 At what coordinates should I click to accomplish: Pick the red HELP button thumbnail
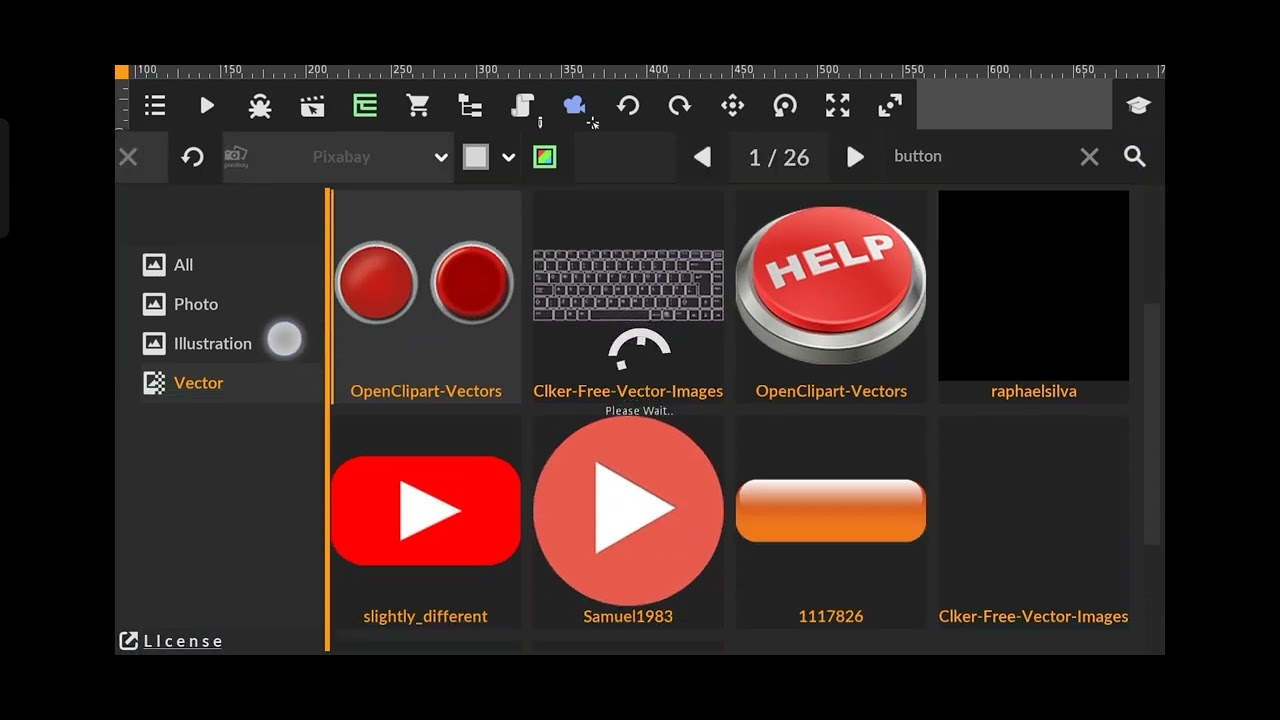[831, 285]
